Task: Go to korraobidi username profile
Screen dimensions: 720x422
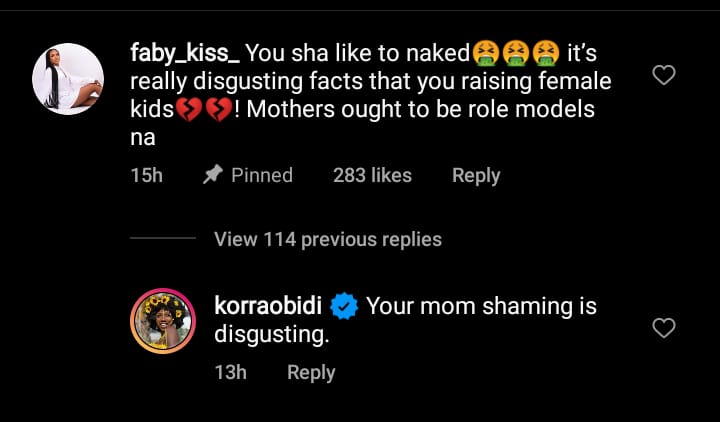Action: click(x=270, y=305)
